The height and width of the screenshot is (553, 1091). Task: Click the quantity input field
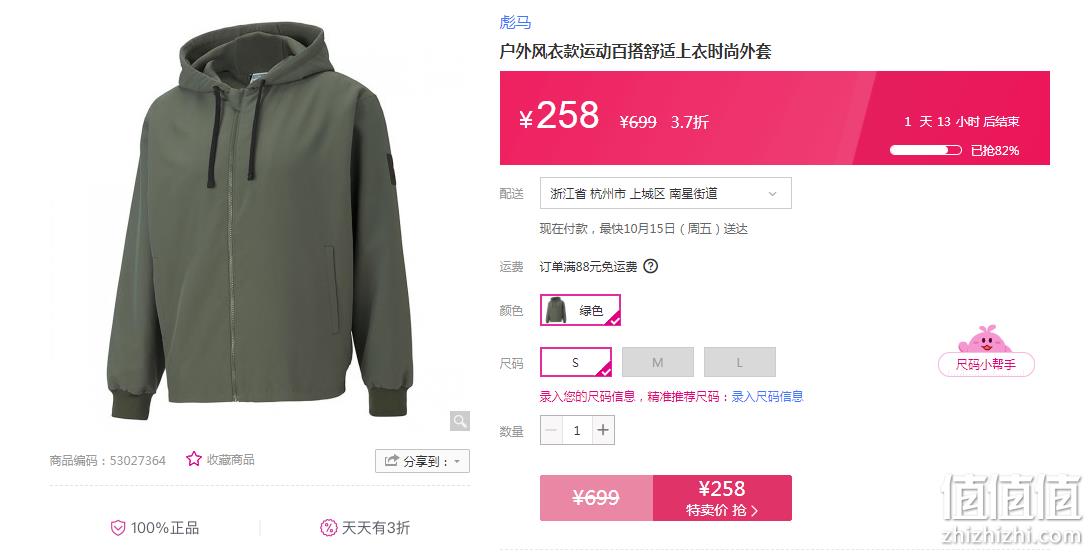click(x=577, y=431)
